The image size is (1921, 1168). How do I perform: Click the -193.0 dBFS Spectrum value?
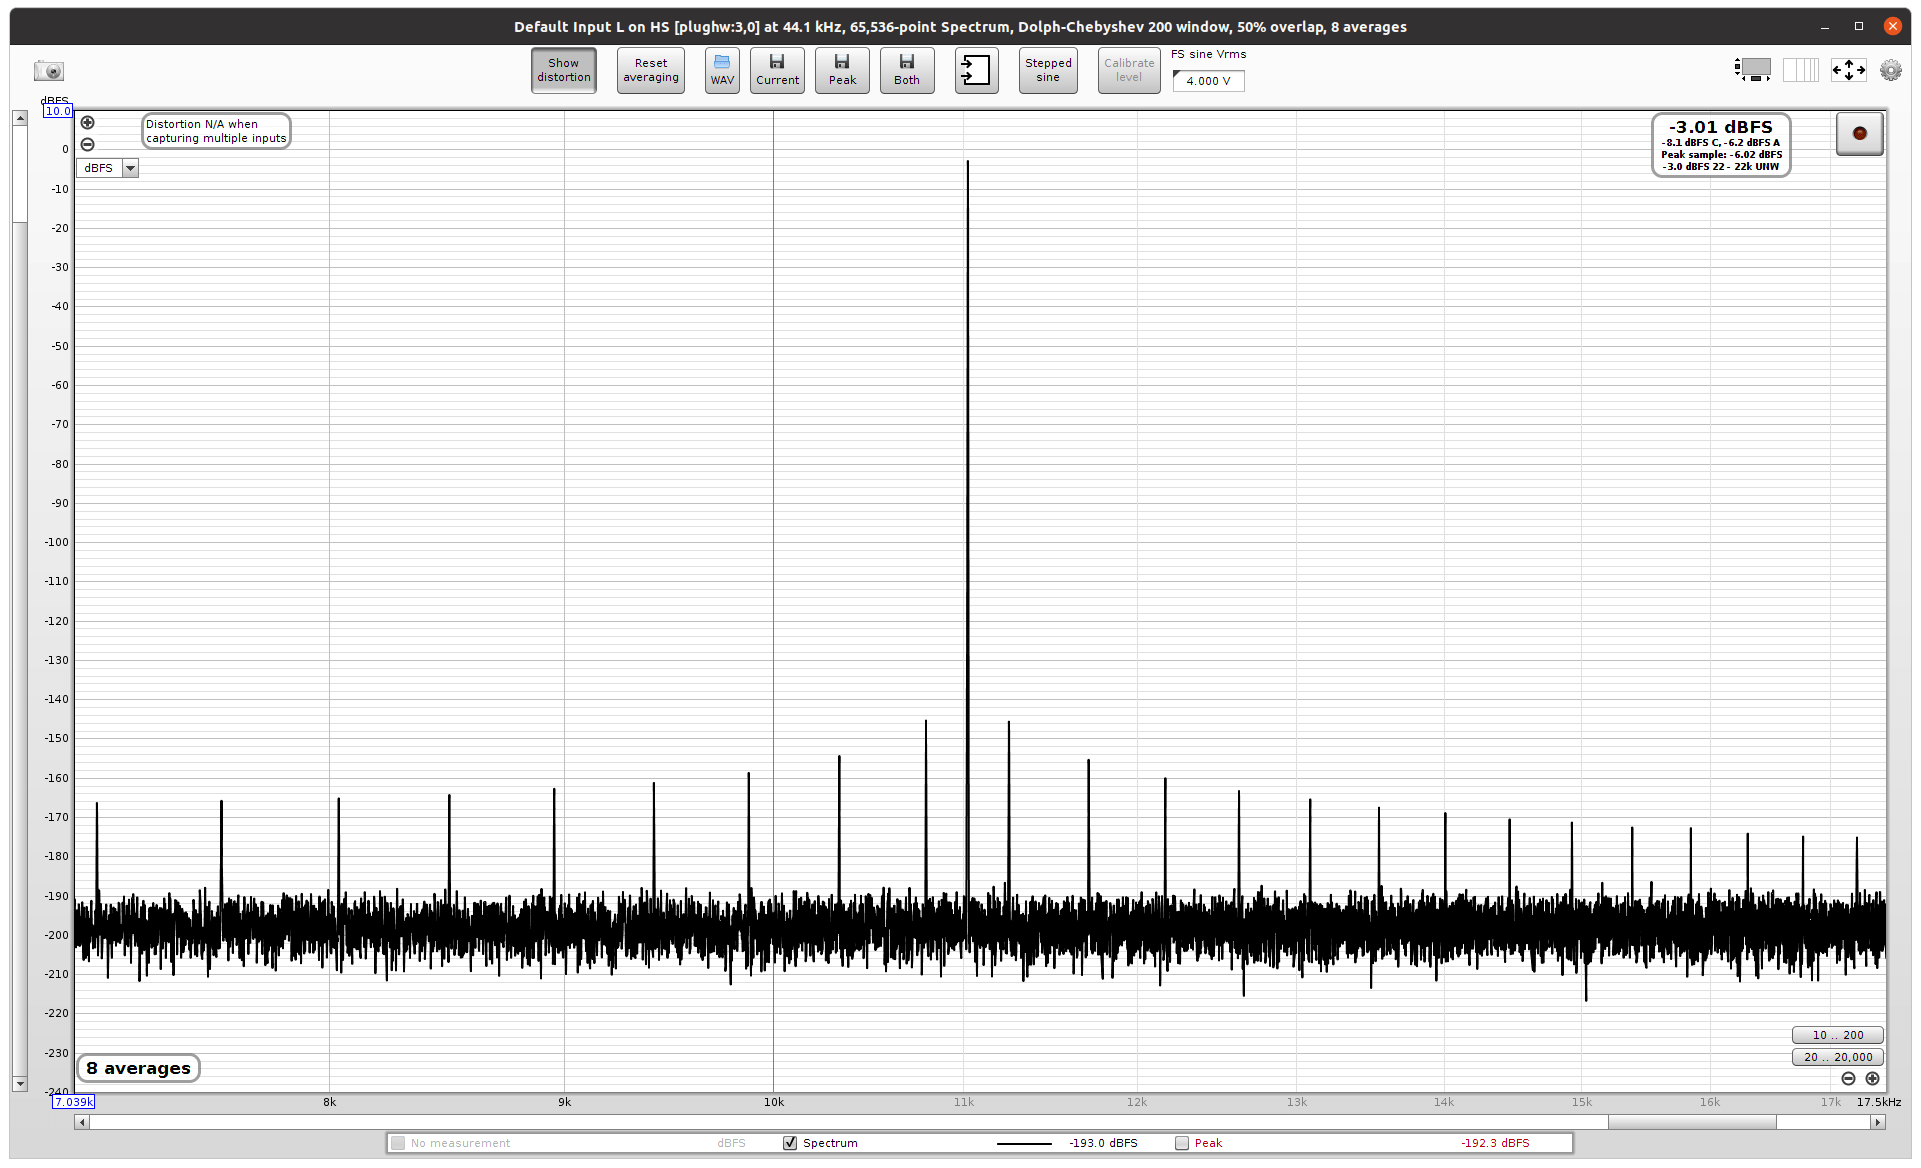1103,1143
